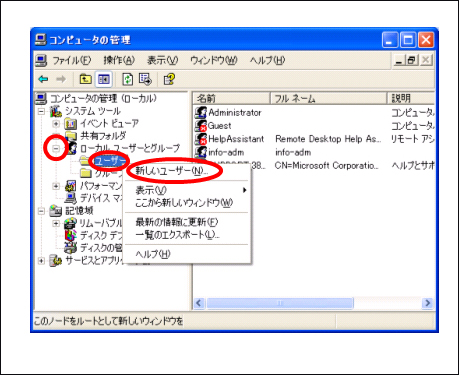Click the Disk Defragmenter (ディスク デフ) icon
The image size is (459, 375).
tap(70, 235)
